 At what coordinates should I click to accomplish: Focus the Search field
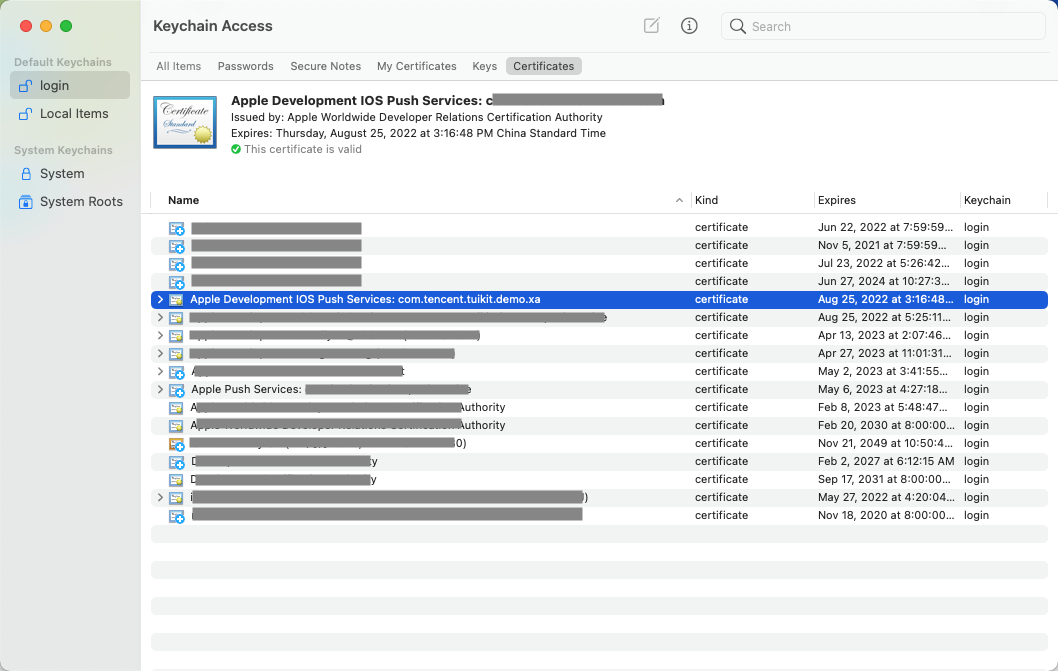883,26
